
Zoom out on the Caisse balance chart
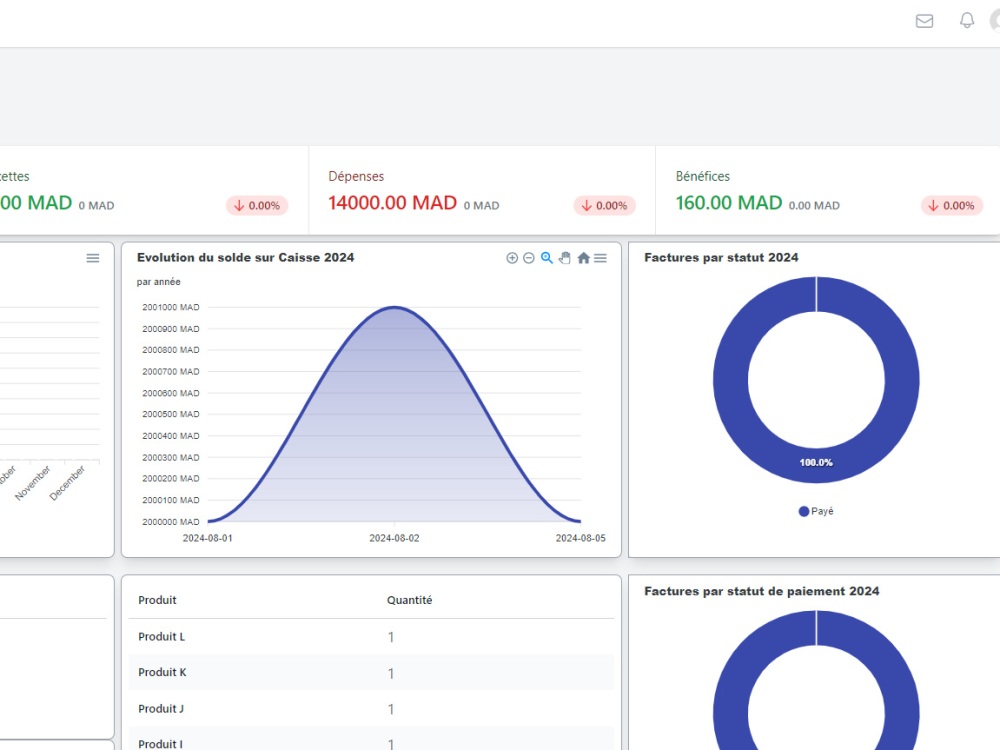tap(529, 258)
